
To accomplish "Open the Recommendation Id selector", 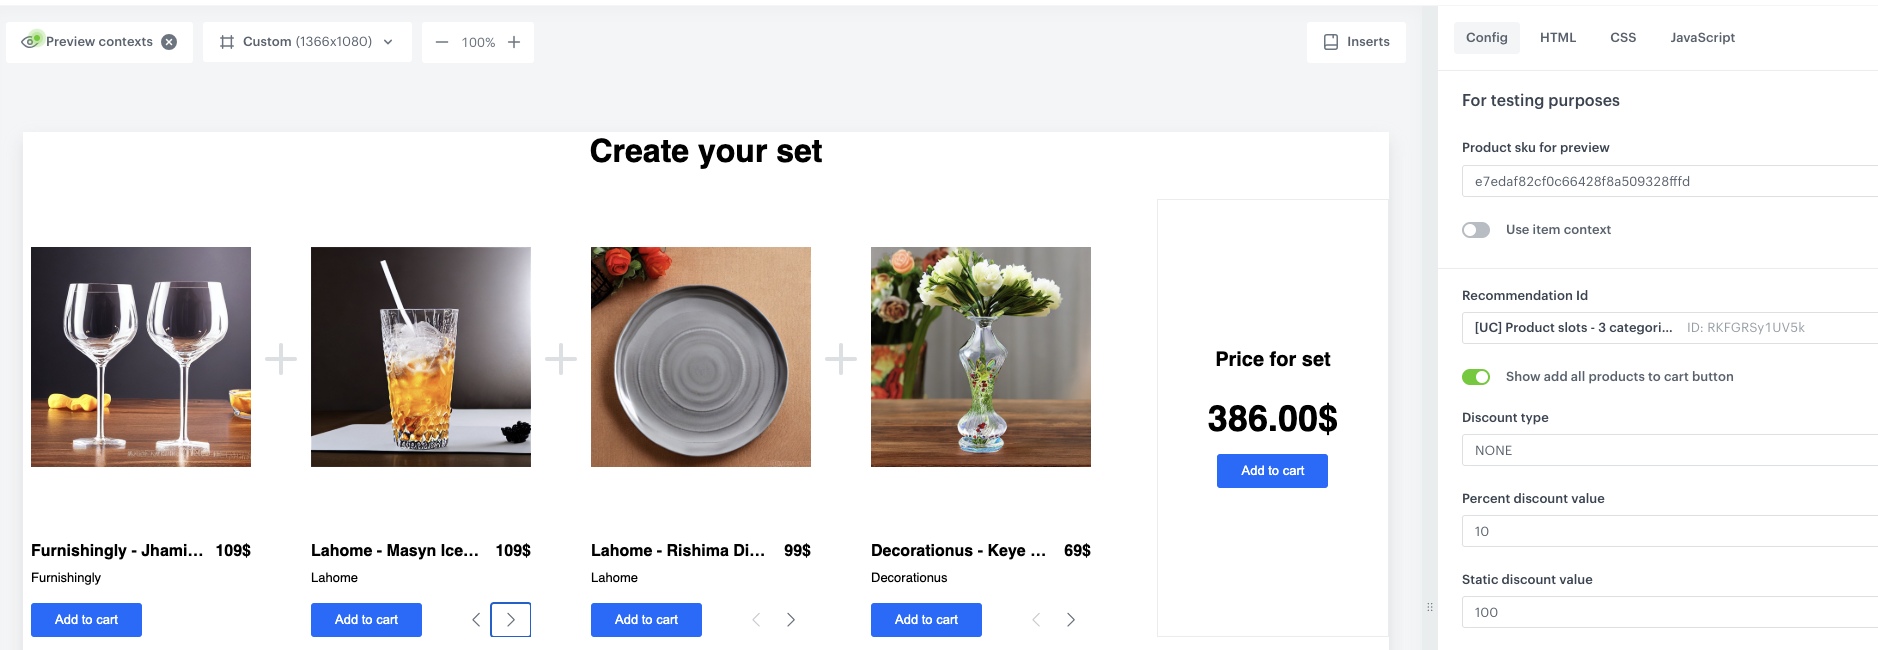I will [x=1668, y=327].
